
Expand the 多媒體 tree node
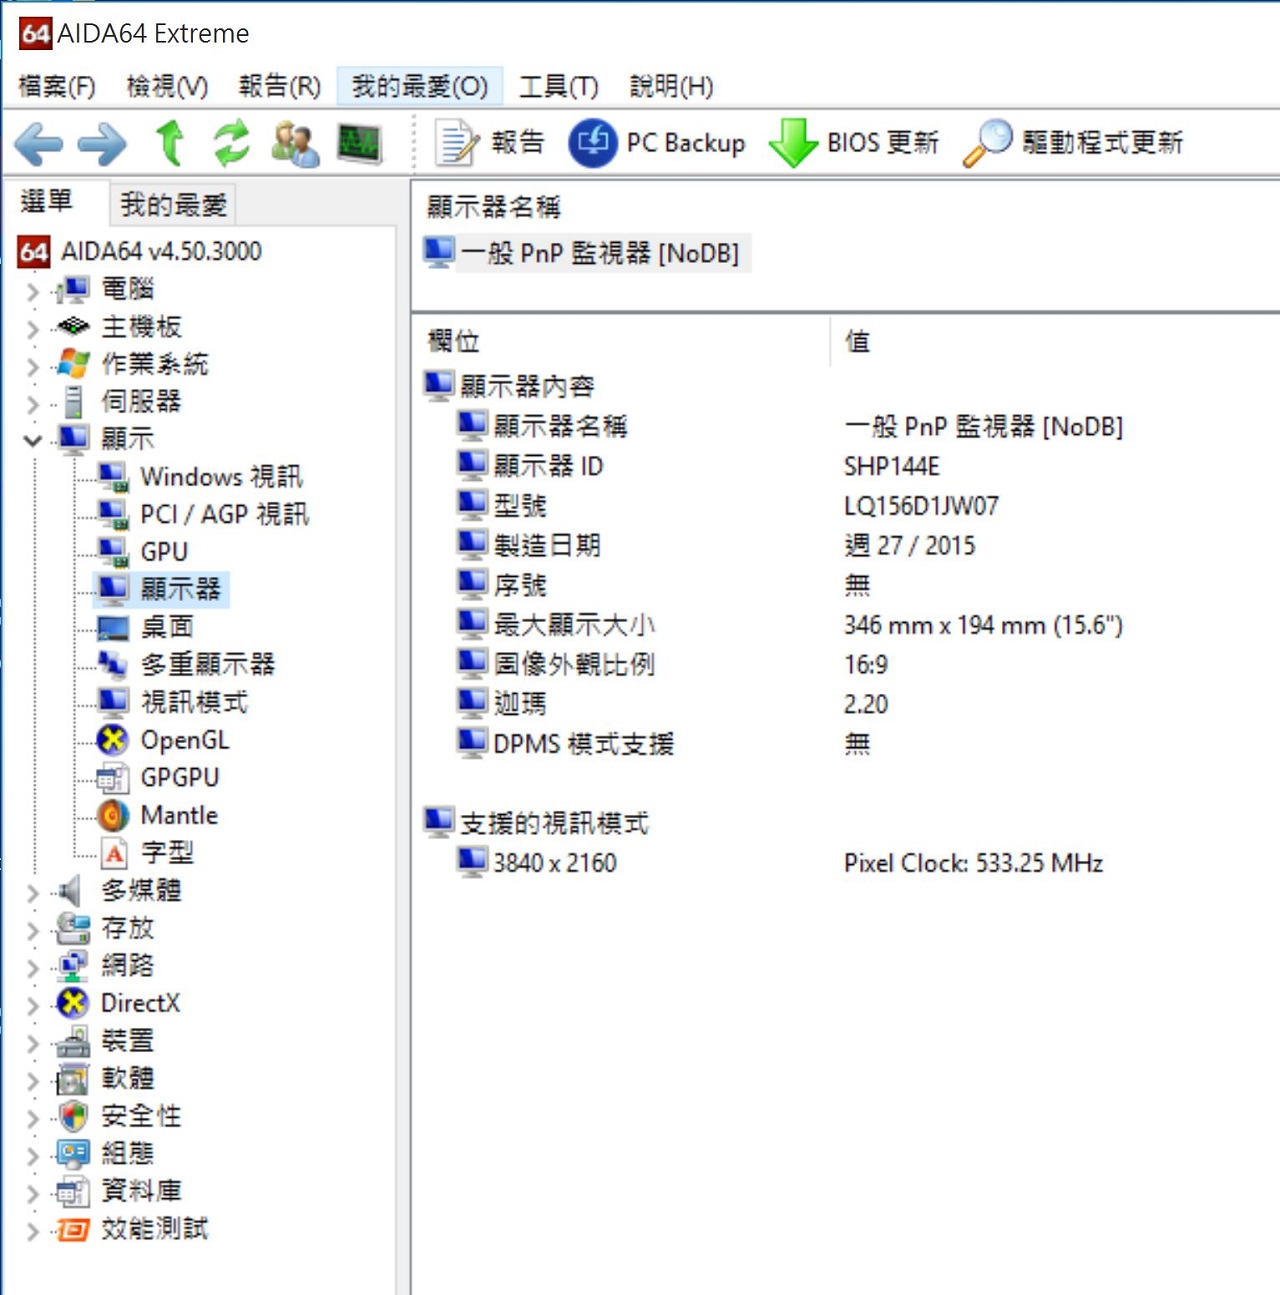coord(33,892)
